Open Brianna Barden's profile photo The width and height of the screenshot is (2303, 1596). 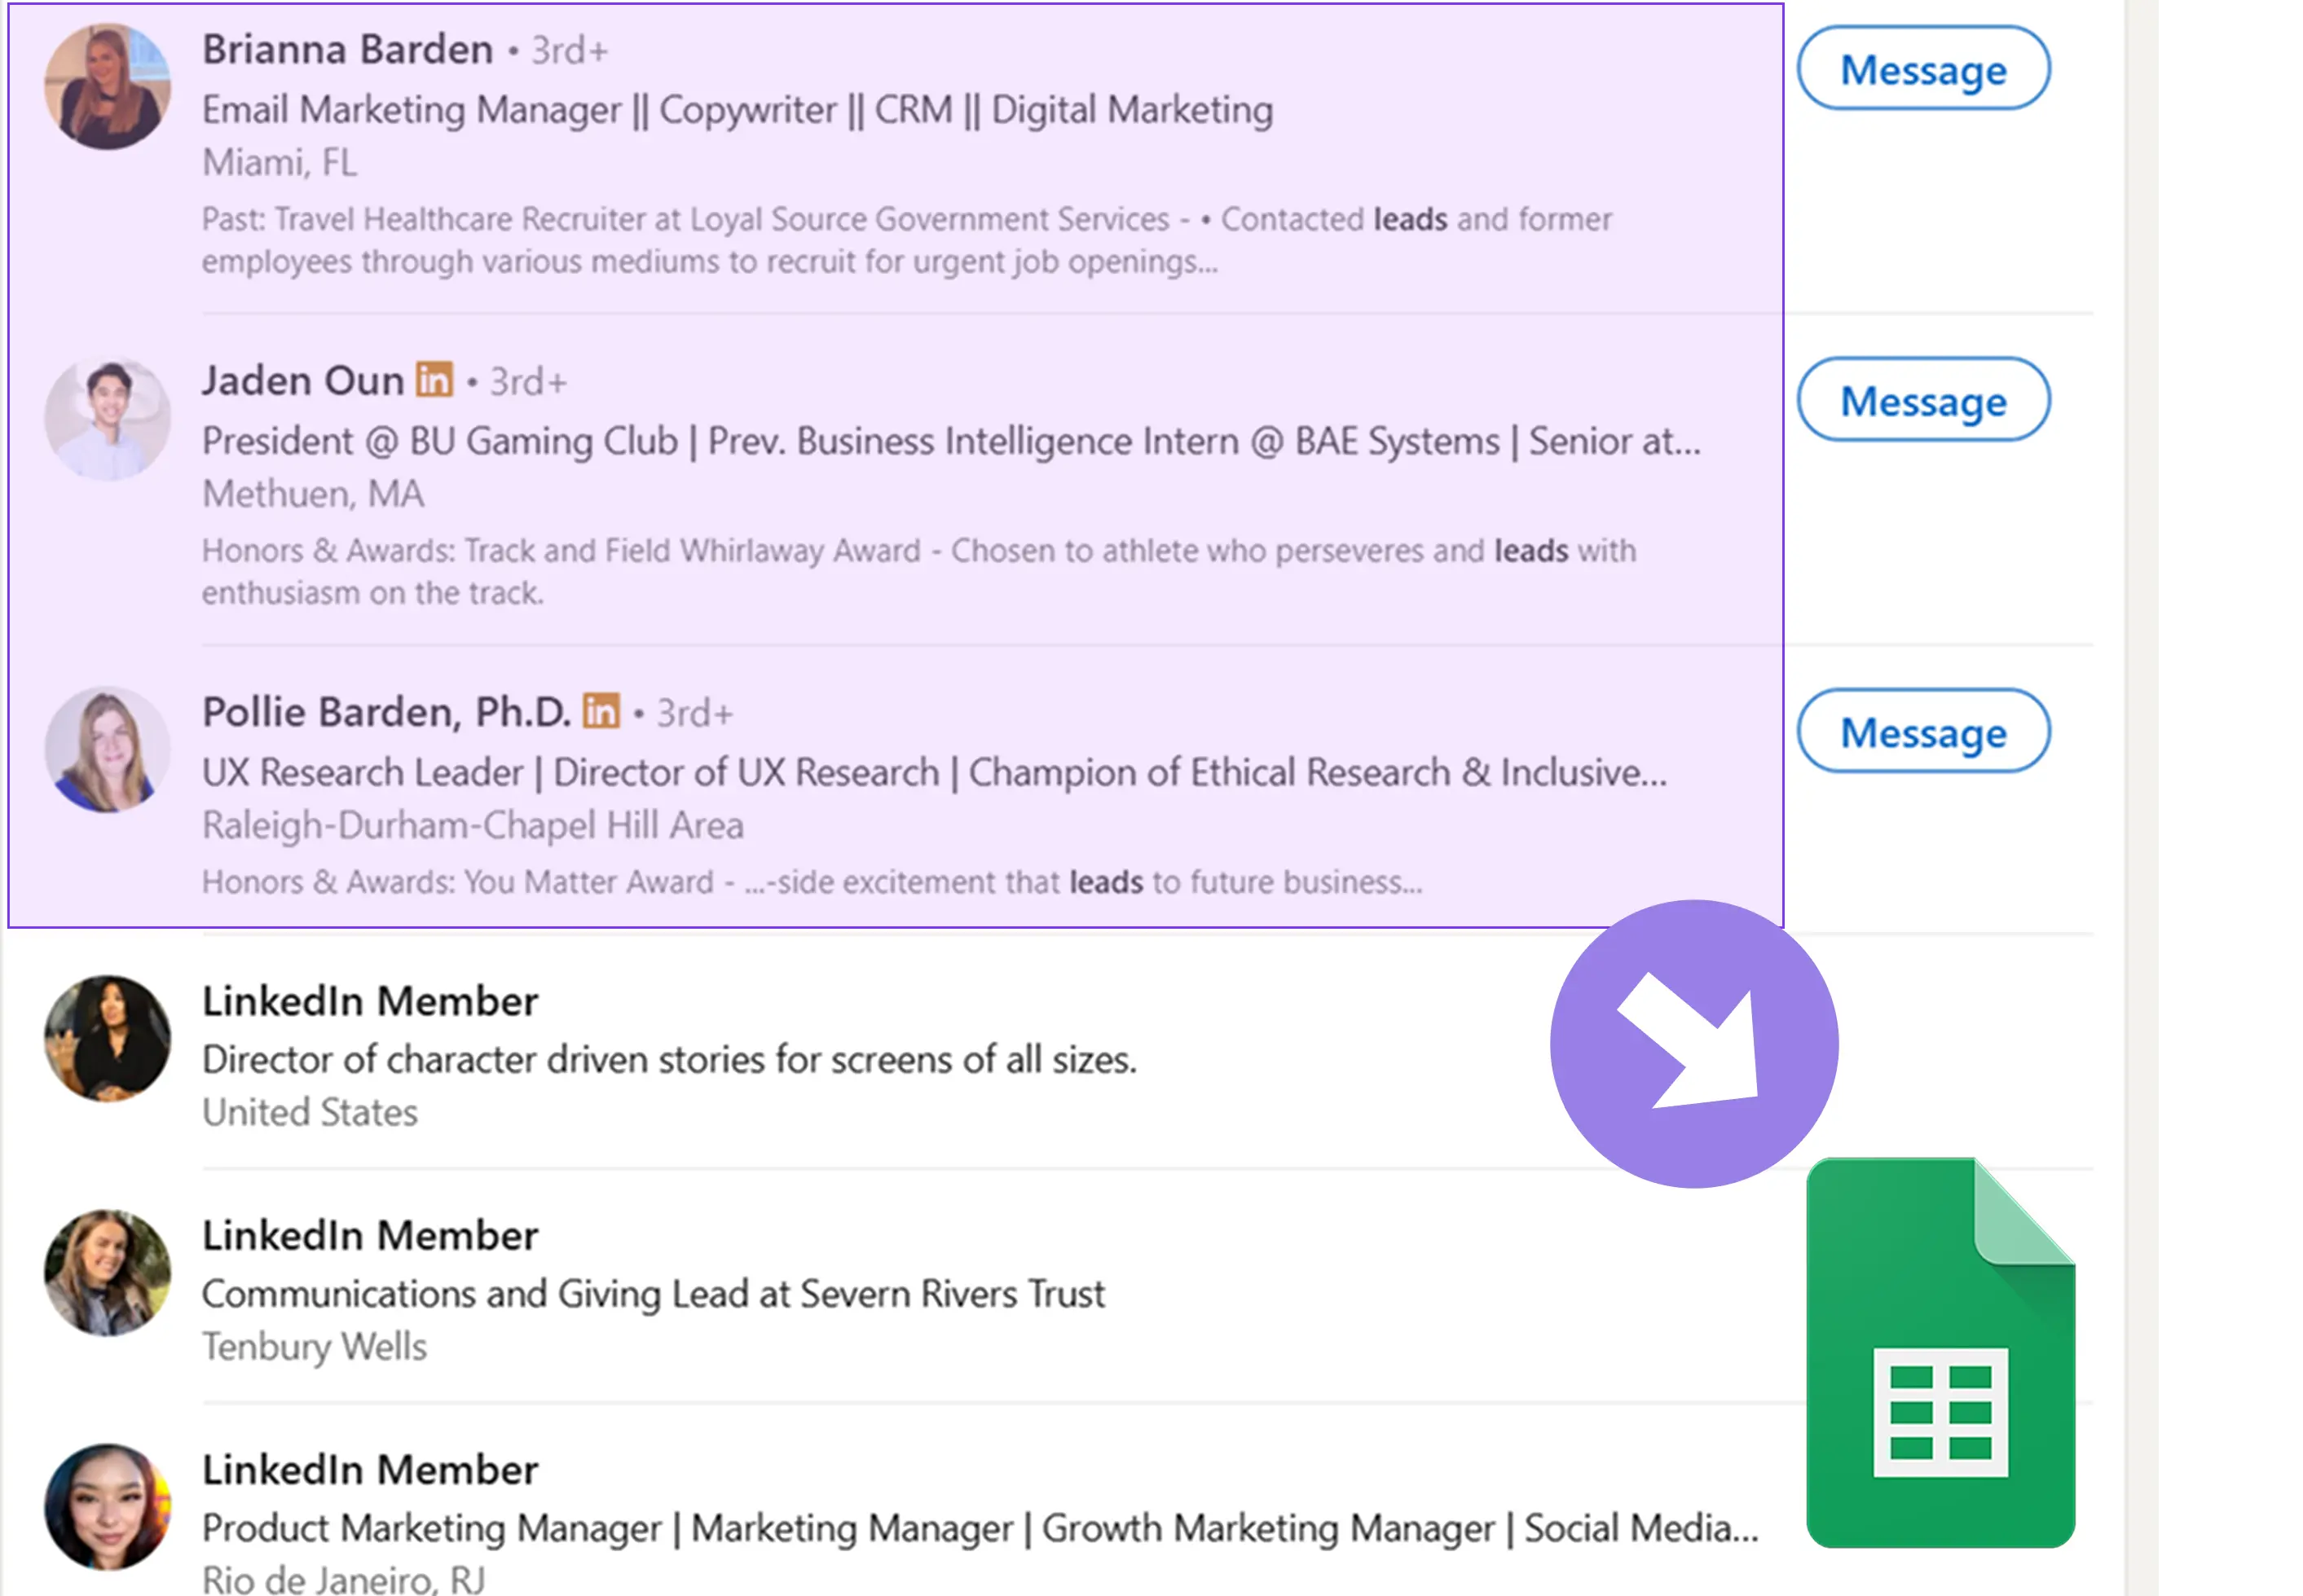click(107, 87)
